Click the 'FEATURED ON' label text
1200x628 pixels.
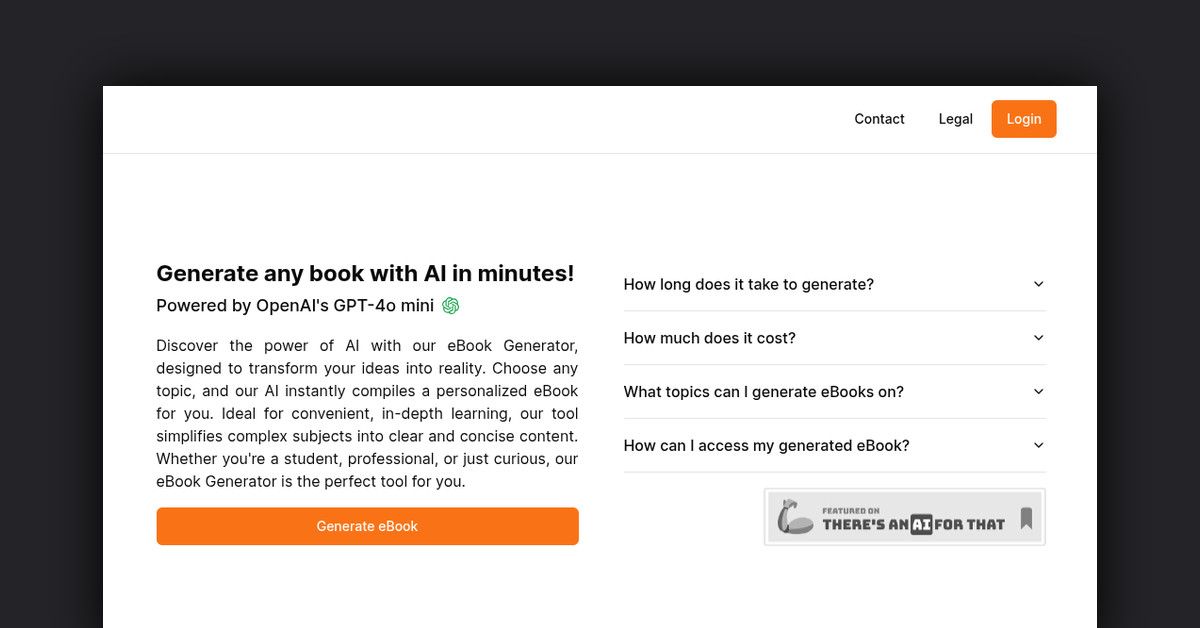pos(851,511)
